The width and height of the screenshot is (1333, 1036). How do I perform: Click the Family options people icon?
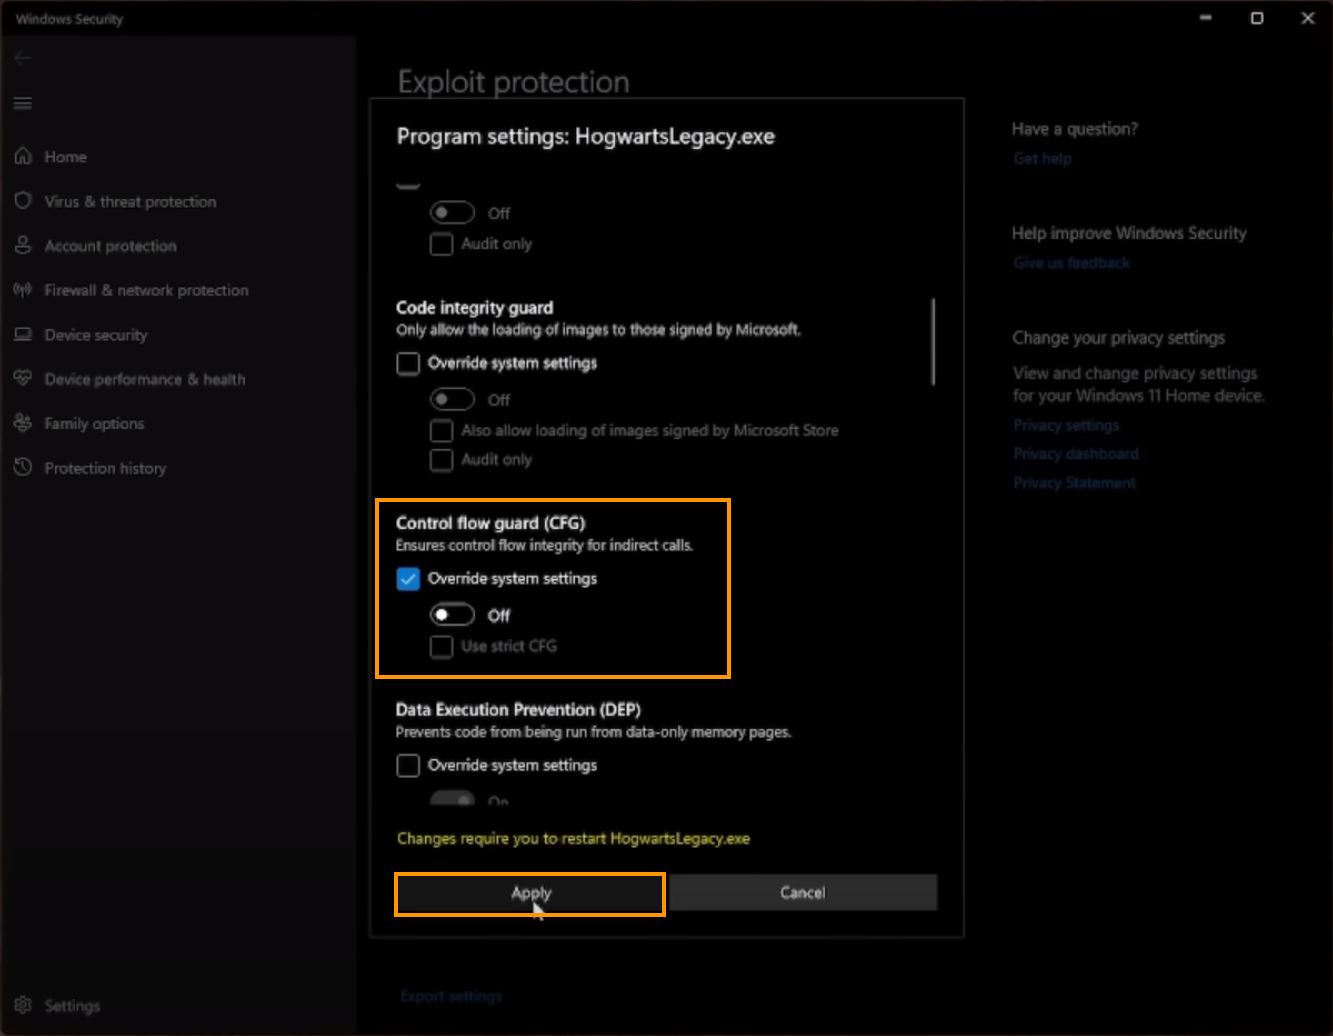[23, 423]
